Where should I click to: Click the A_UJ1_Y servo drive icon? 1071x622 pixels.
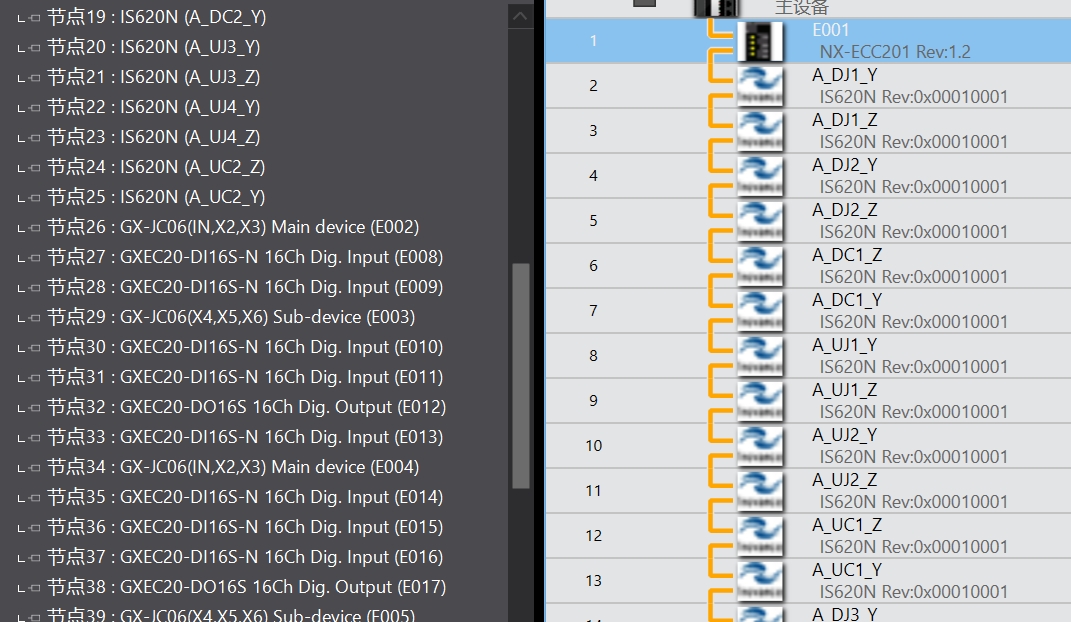pyautogui.click(x=760, y=356)
